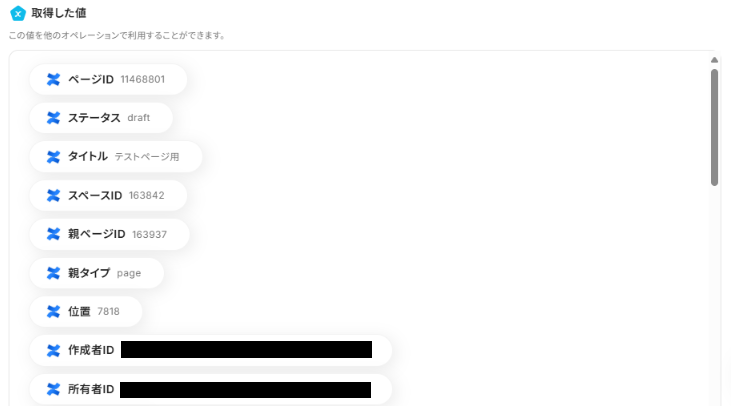Click the Confluence icon beside タイトル
The image size is (731, 416).
54,157
